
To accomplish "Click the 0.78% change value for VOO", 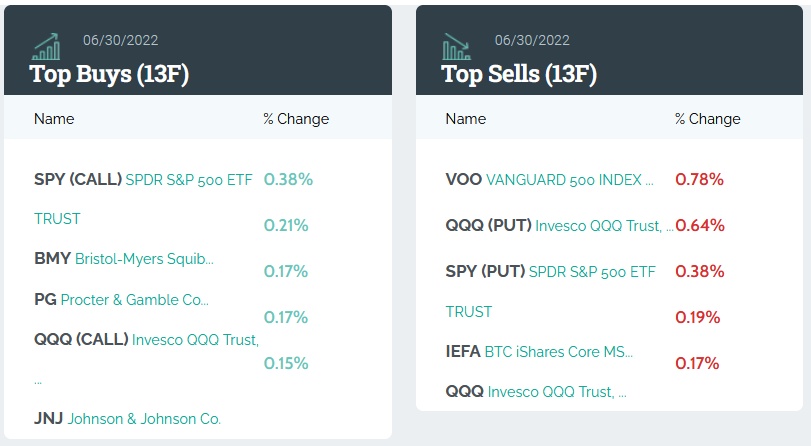I will click(x=699, y=180).
